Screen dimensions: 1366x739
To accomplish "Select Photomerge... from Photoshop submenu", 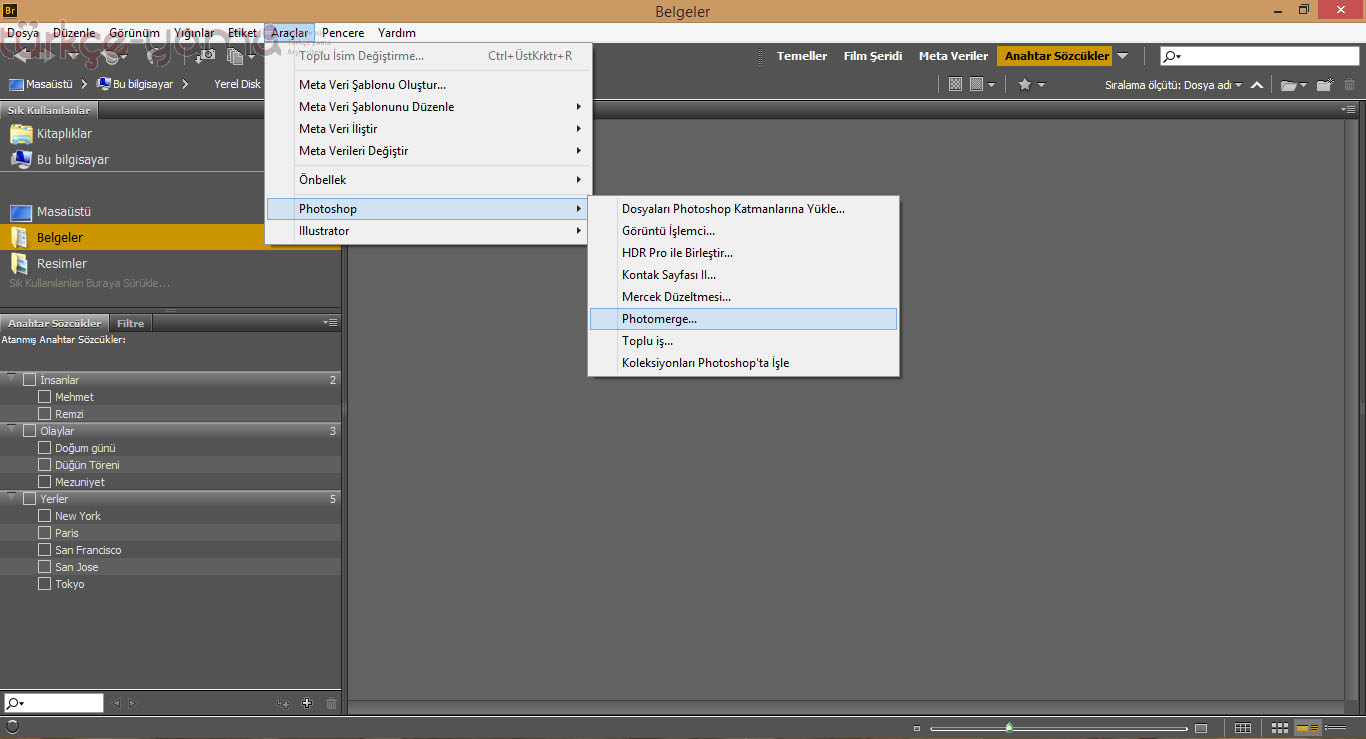I will tap(743, 319).
